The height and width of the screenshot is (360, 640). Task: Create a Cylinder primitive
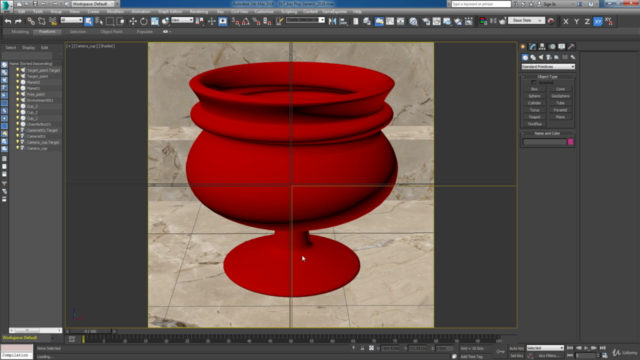pos(534,103)
